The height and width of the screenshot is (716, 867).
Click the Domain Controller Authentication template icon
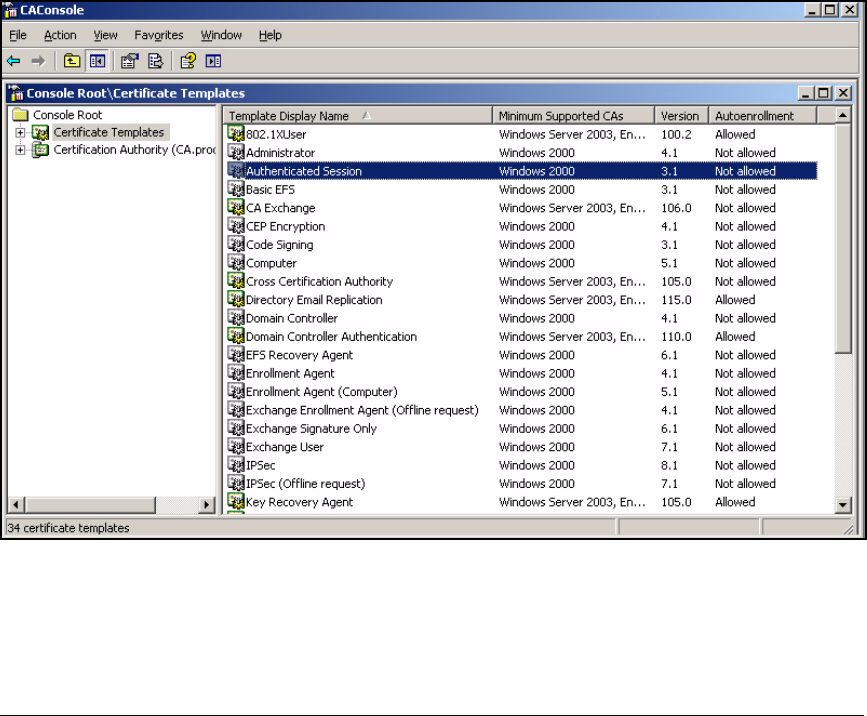point(236,336)
